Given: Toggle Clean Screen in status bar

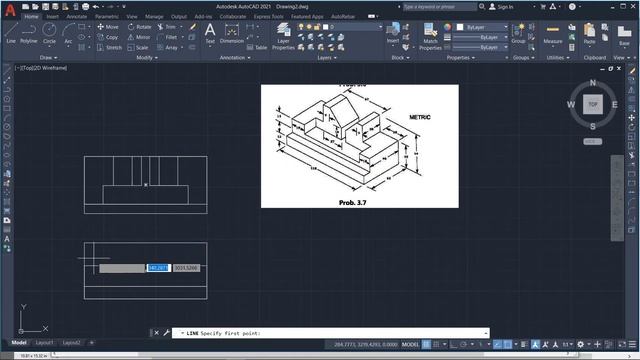Looking at the screenshot, I should pyautogui.click(x=622, y=344).
